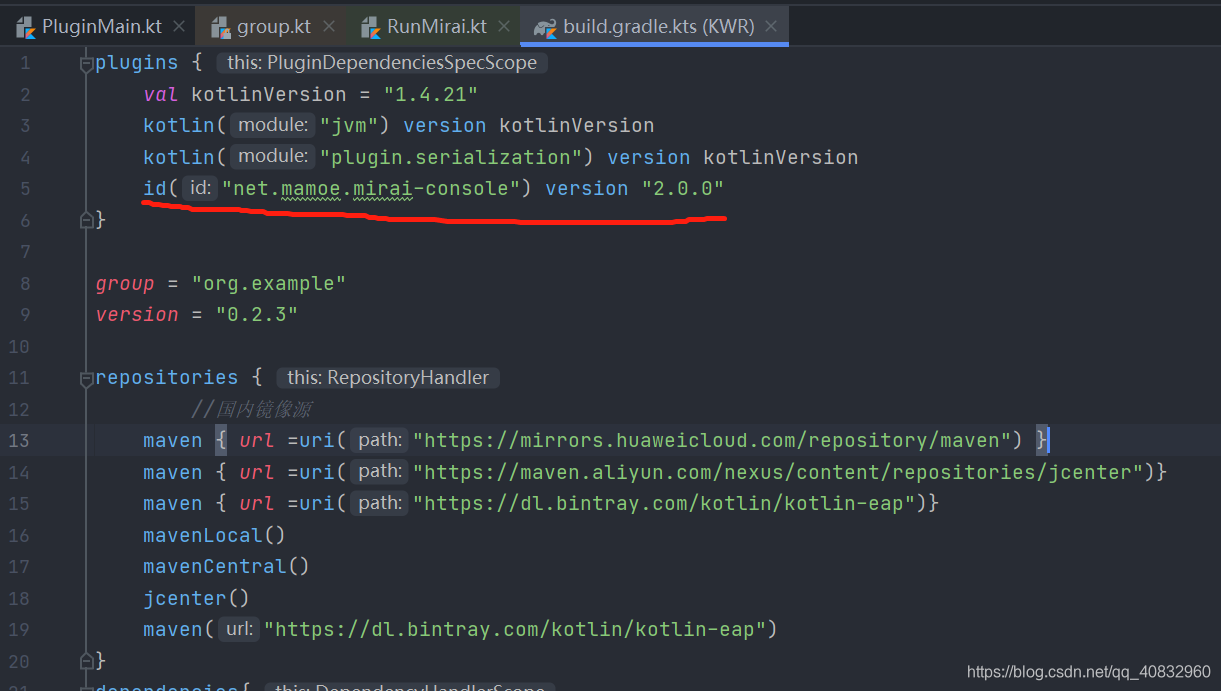Click the 国内镜像源 comment line
The width and height of the screenshot is (1221, 691).
[x=252, y=409]
